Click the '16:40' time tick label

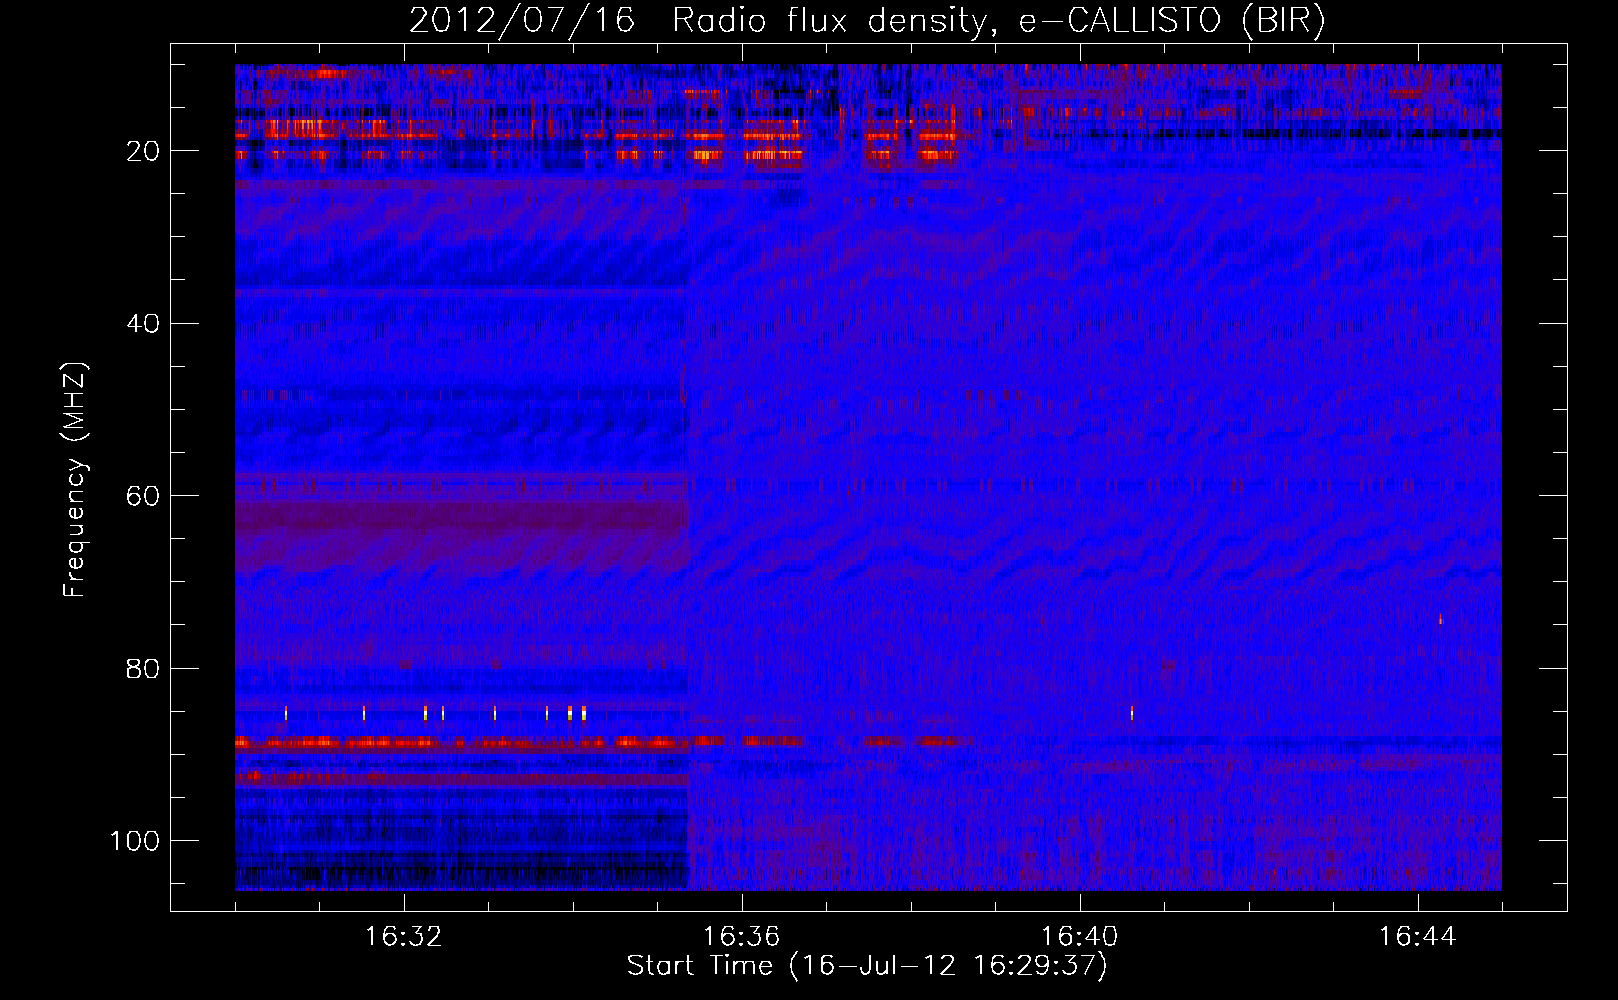click(1080, 937)
